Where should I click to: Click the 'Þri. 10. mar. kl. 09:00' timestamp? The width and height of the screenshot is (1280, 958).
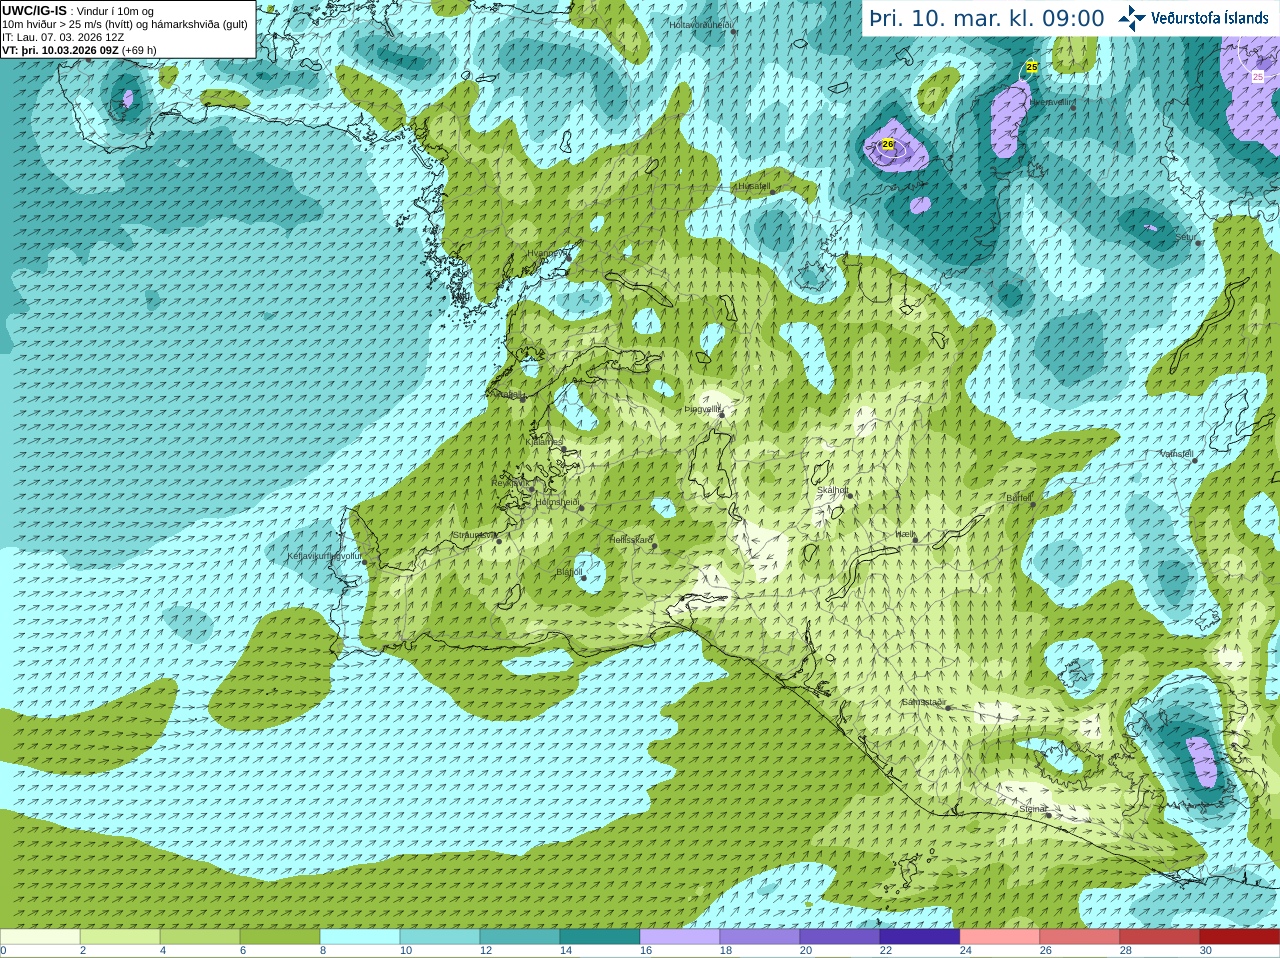pos(987,18)
